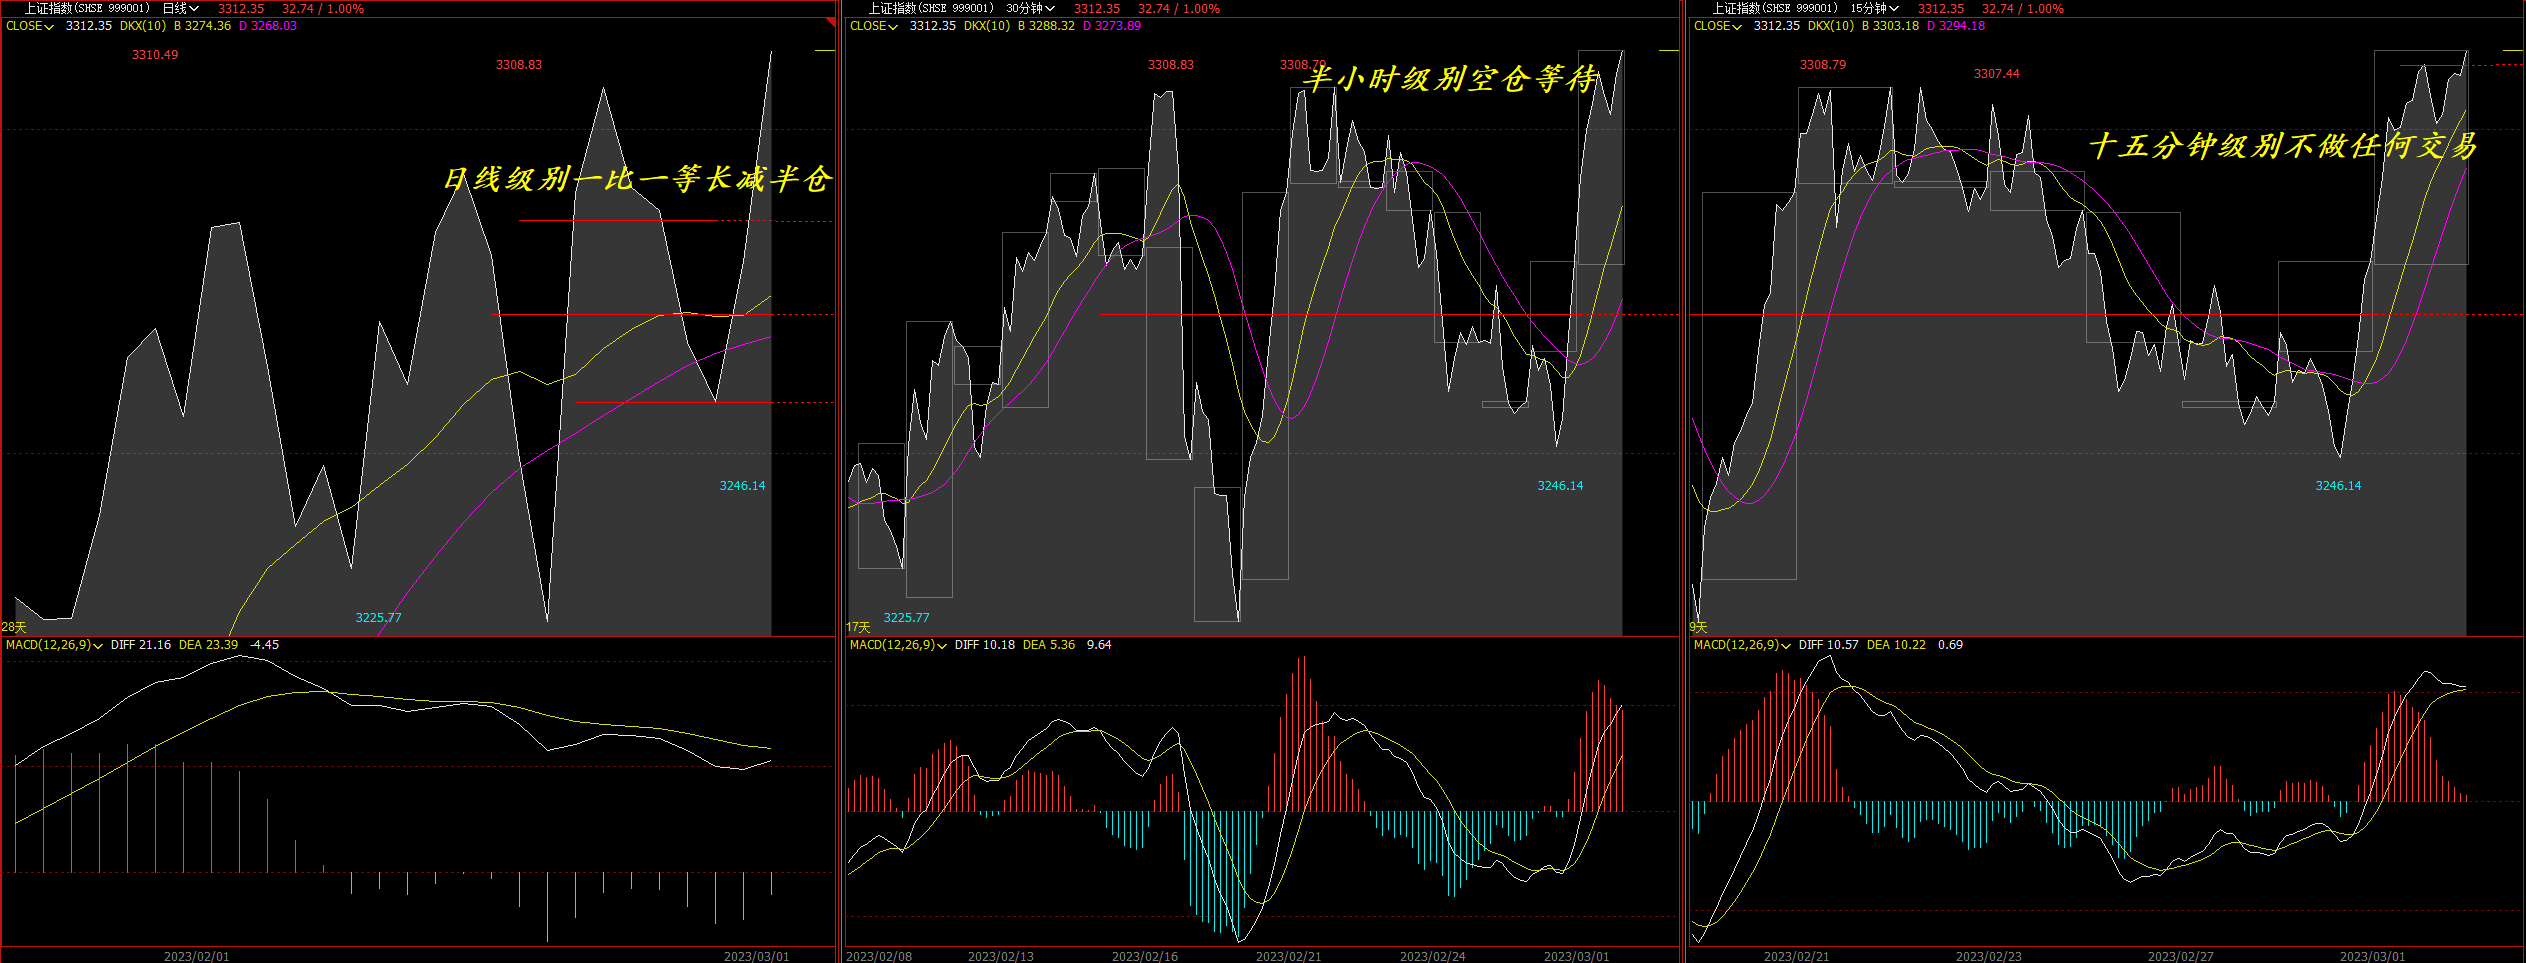
Task: Click the 3246.14 low label in 15-minute chart
Action: coord(2338,486)
